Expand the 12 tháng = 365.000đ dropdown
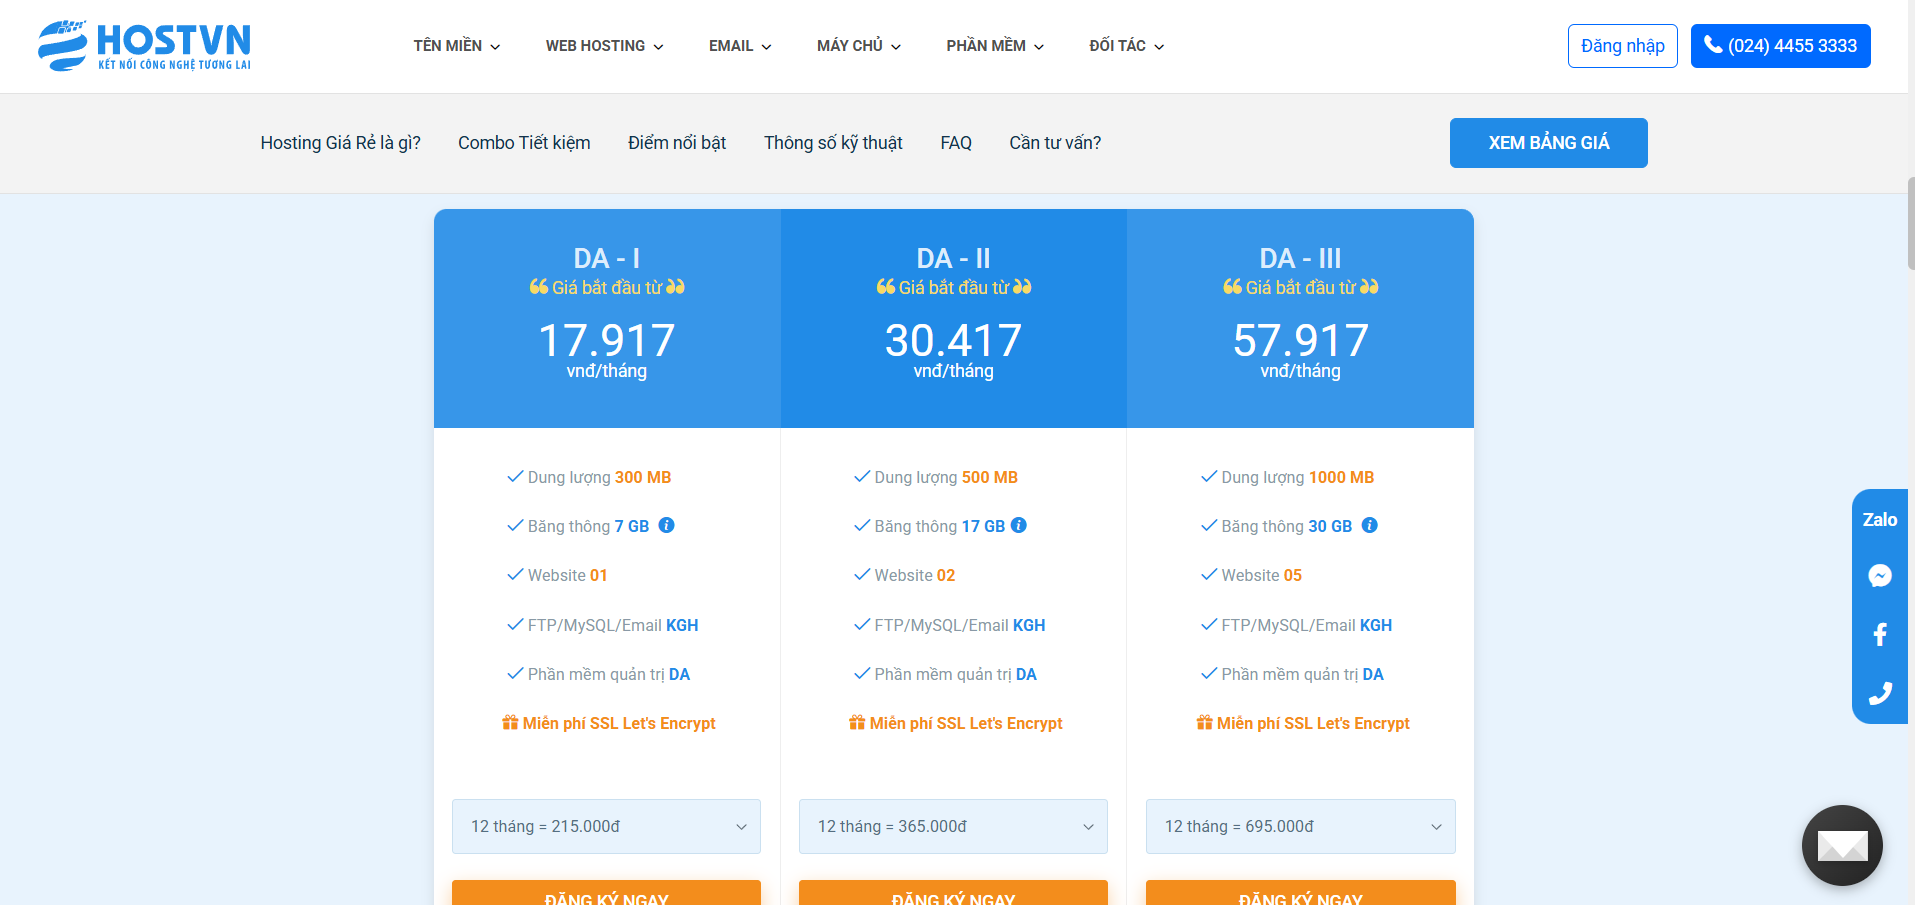The height and width of the screenshot is (905, 1915). pyautogui.click(x=952, y=826)
